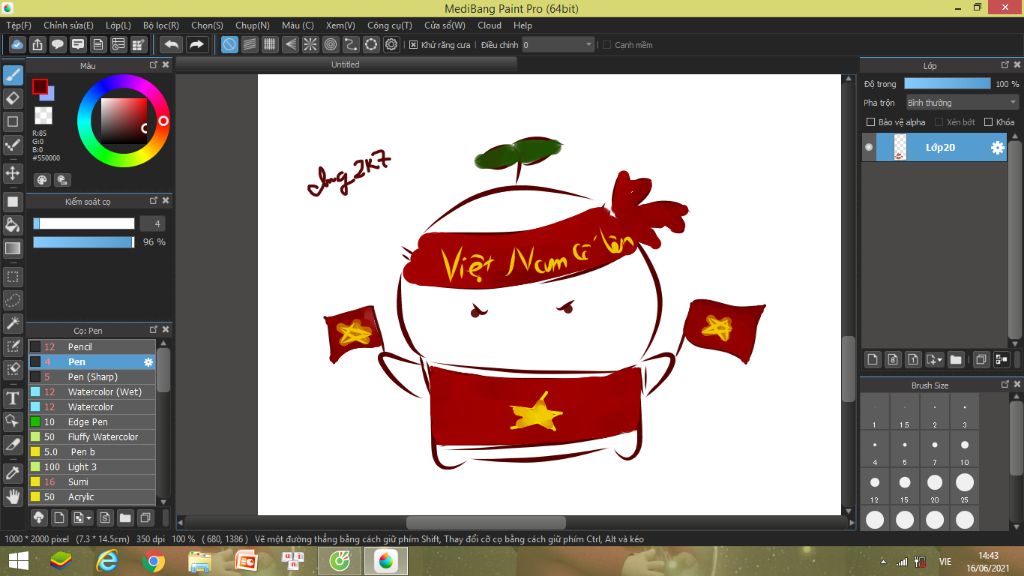
Task: Select the Eraser tool
Action: click(x=12, y=99)
